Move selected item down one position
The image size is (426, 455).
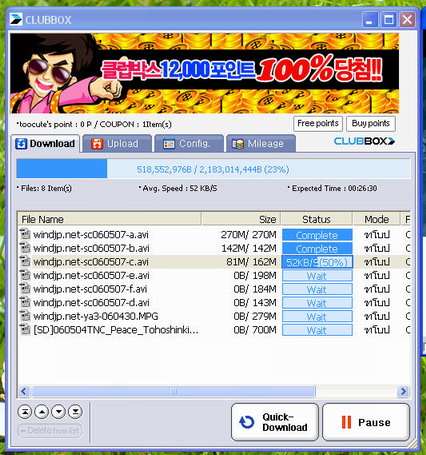coord(59,412)
